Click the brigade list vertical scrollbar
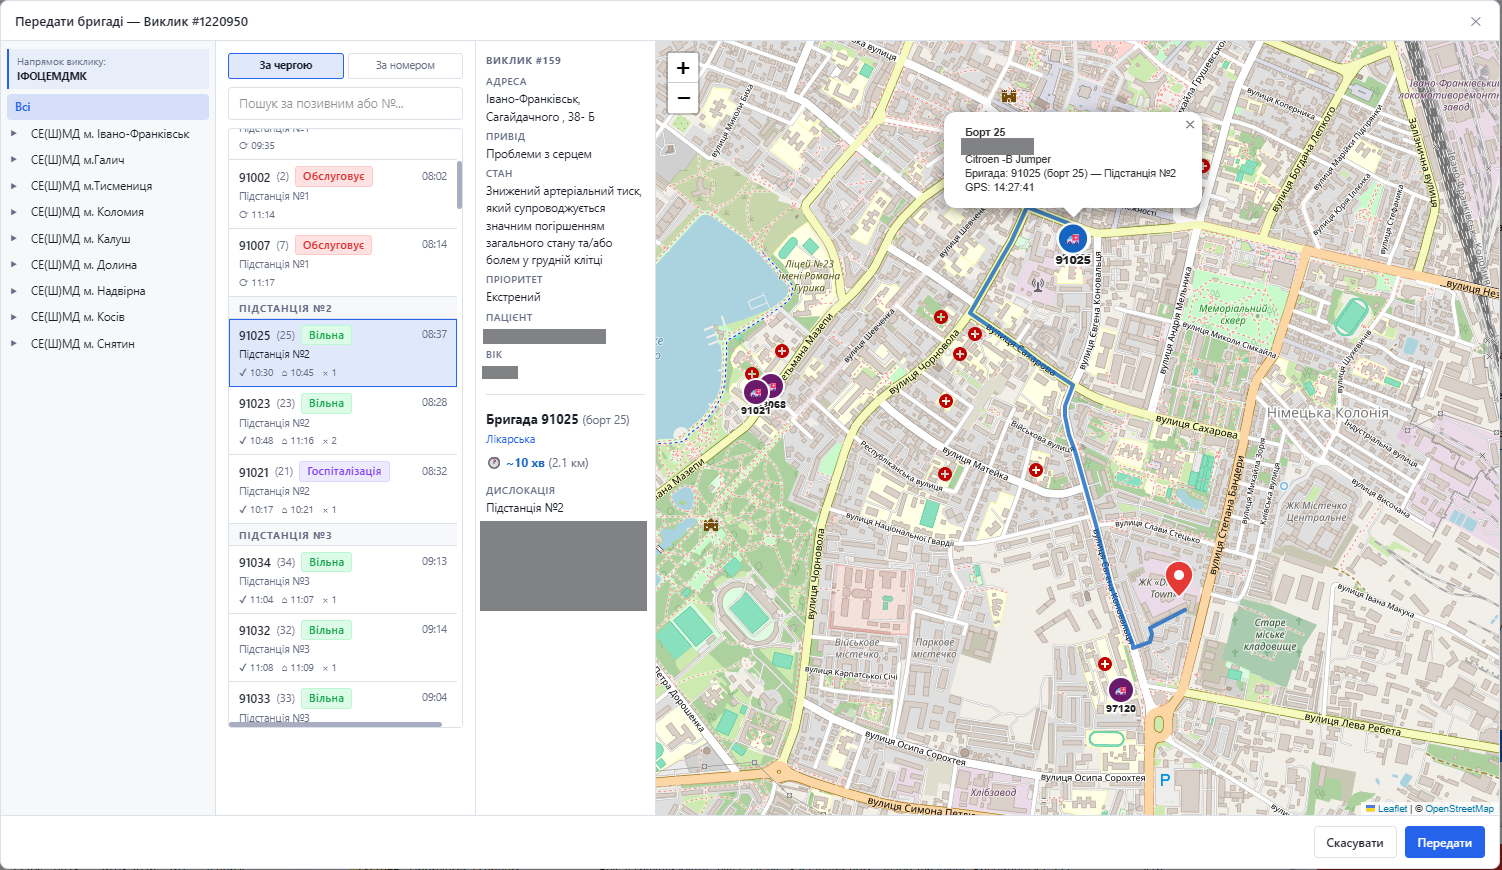The width and height of the screenshot is (1502, 870). click(x=460, y=185)
